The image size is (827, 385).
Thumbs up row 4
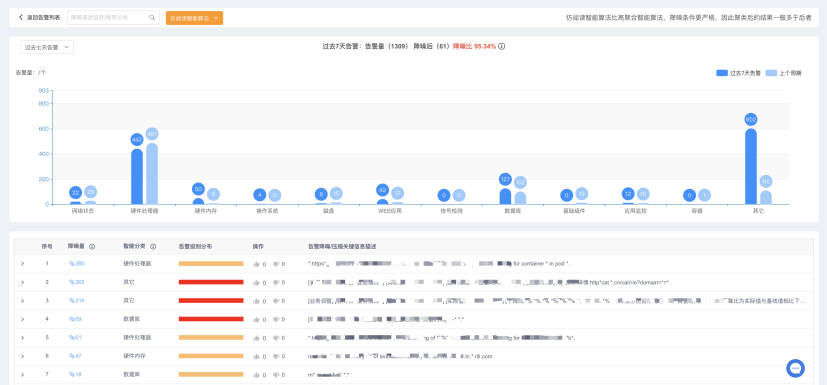point(256,320)
